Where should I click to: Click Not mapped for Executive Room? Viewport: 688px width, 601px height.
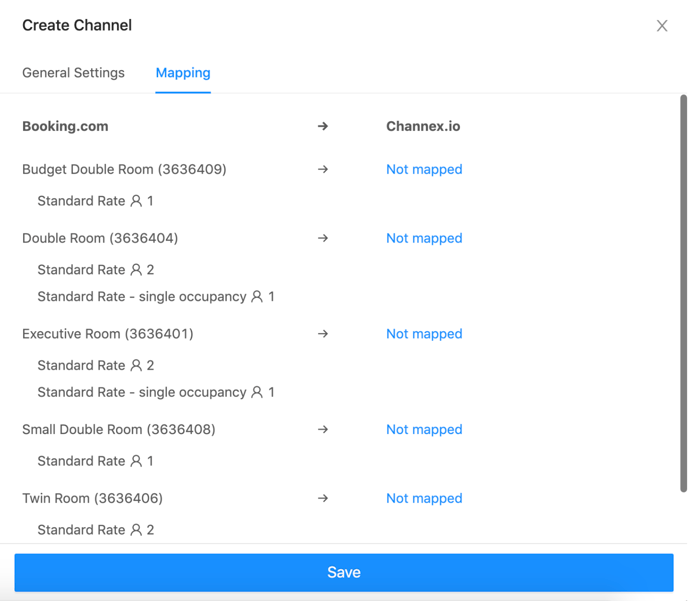point(424,334)
